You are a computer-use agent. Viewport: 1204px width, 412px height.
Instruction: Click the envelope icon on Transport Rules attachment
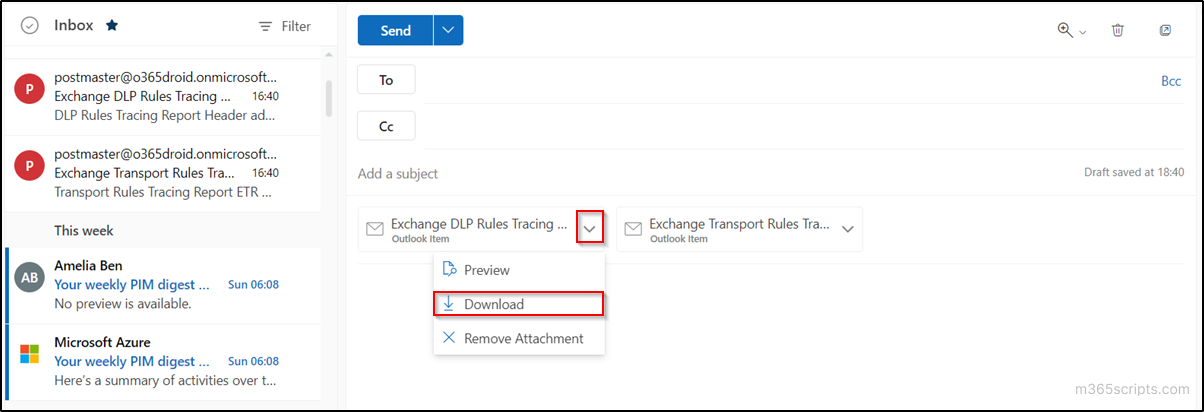click(x=633, y=229)
